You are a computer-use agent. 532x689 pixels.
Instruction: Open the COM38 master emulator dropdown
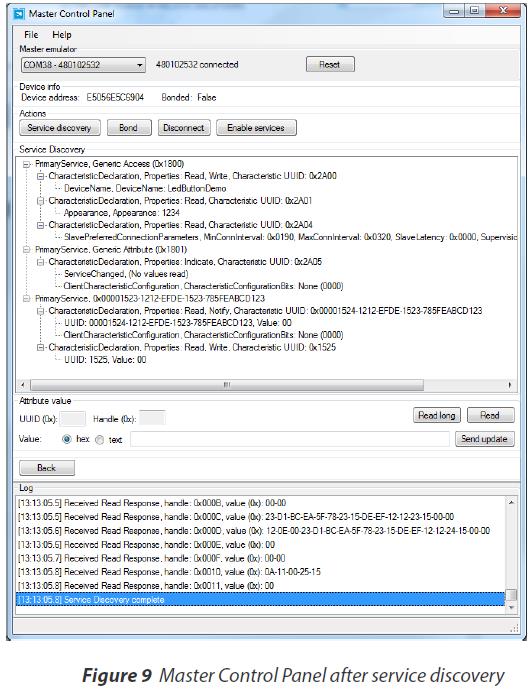(83, 65)
